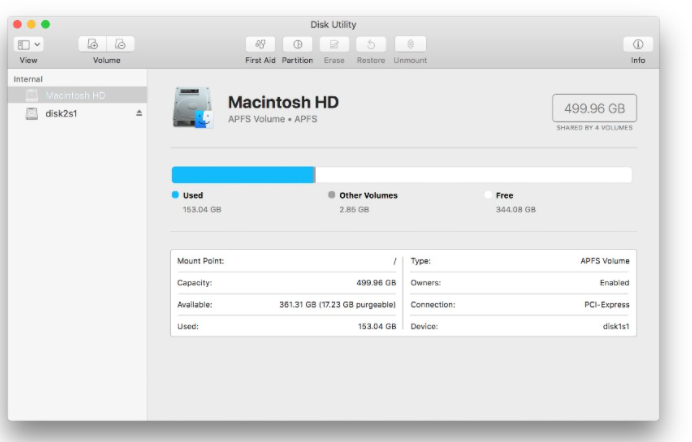This screenshot has height=442, width=692.
Task: Click the Available label in table
Action: point(195,305)
